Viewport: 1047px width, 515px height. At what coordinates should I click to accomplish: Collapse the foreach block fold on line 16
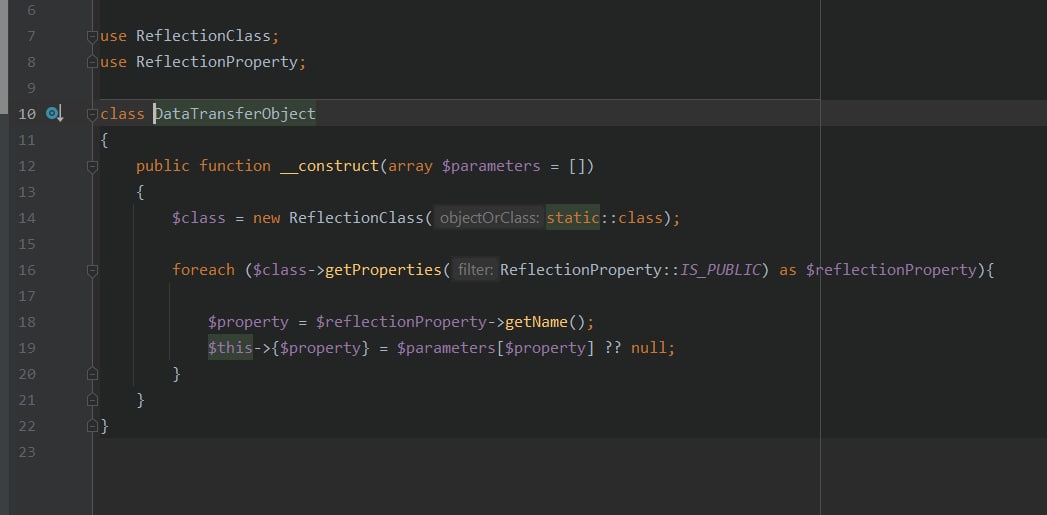pos(92,271)
